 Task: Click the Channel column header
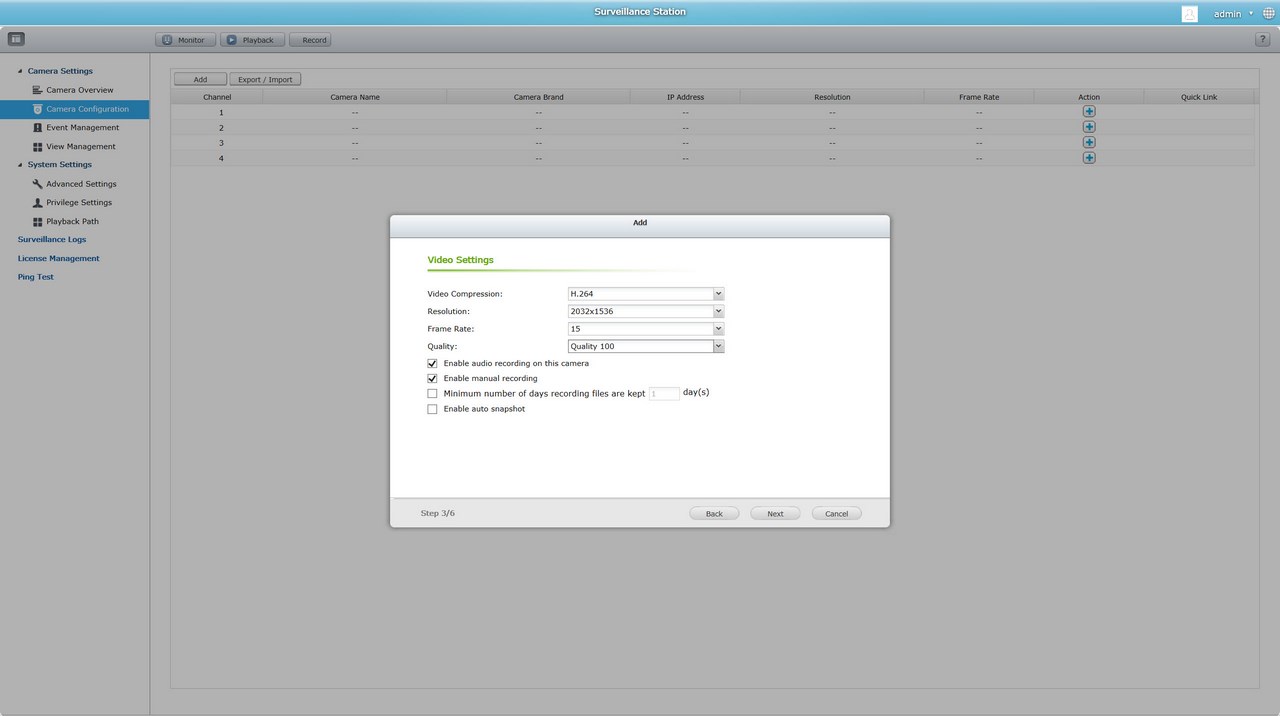(217, 97)
